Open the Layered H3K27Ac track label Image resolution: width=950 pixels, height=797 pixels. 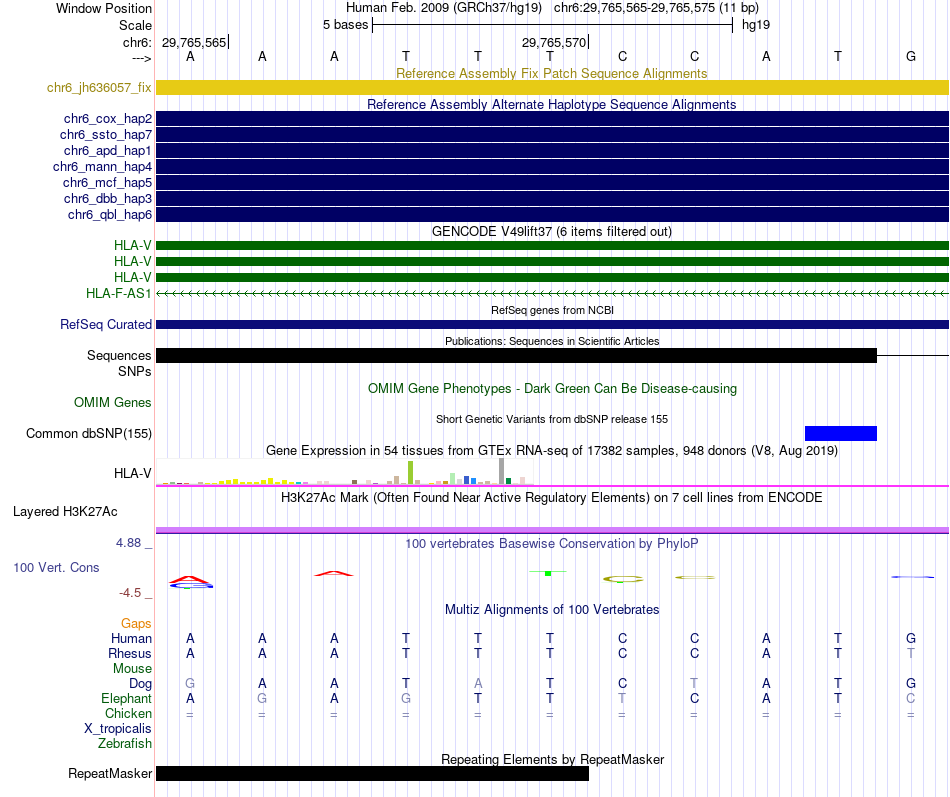click(x=65, y=512)
